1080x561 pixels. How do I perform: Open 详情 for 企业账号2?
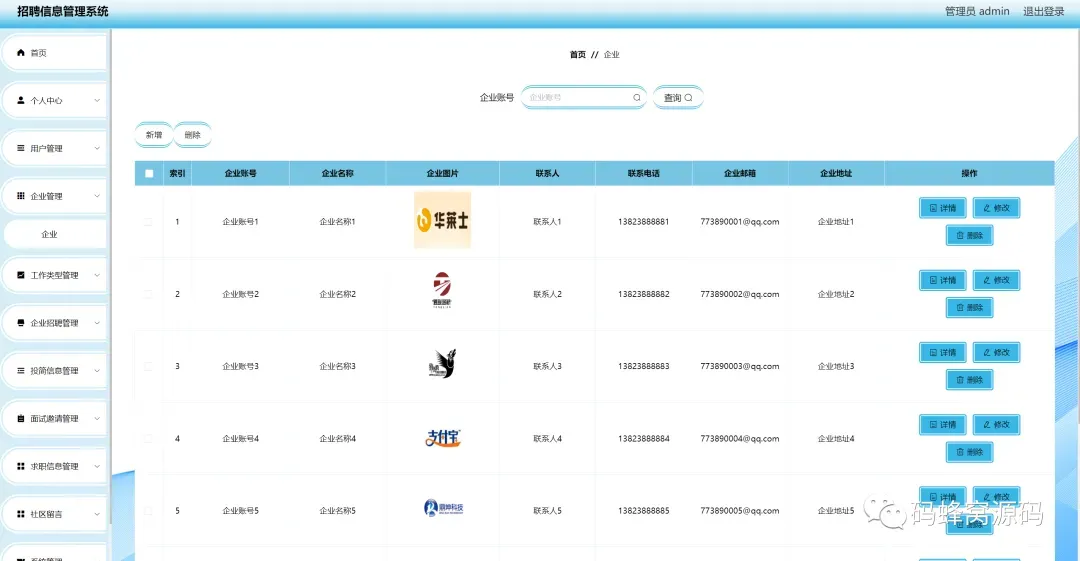[x=942, y=280]
